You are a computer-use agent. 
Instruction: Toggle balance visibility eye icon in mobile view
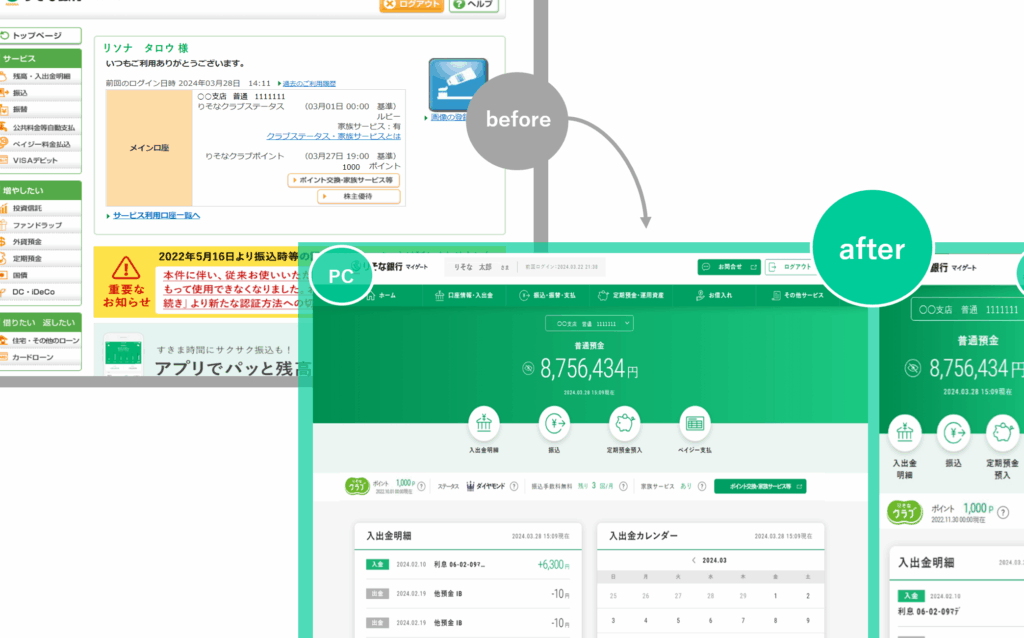click(x=912, y=368)
